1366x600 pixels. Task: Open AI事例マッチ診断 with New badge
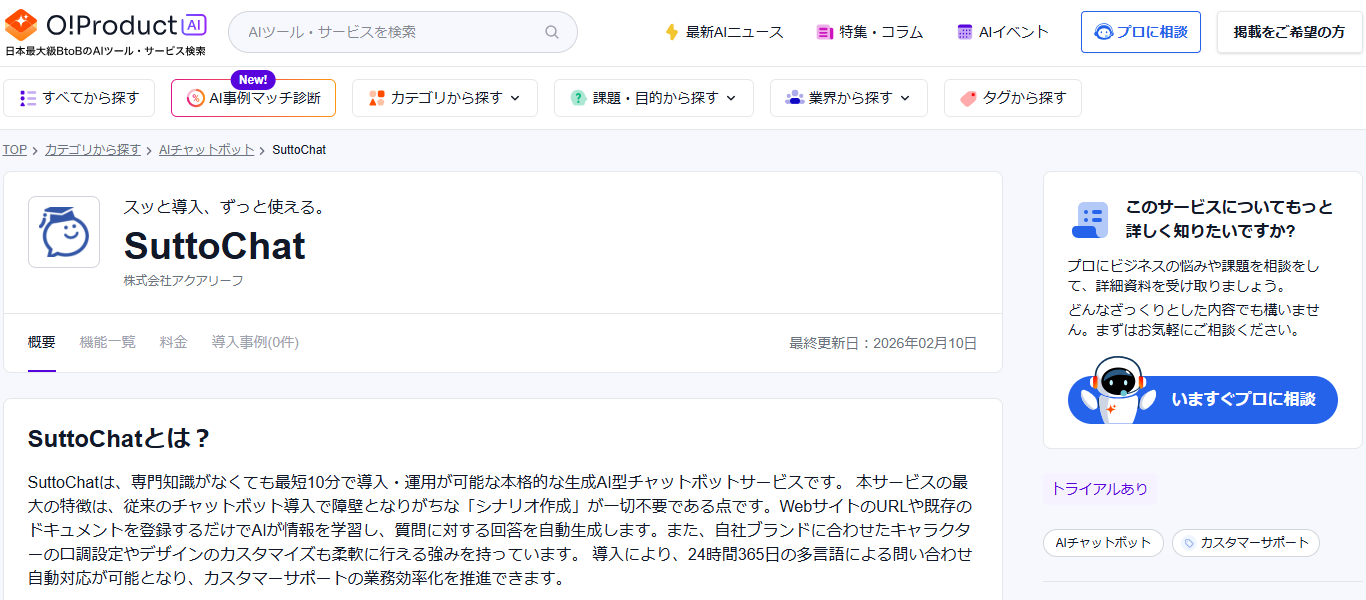coord(253,98)
